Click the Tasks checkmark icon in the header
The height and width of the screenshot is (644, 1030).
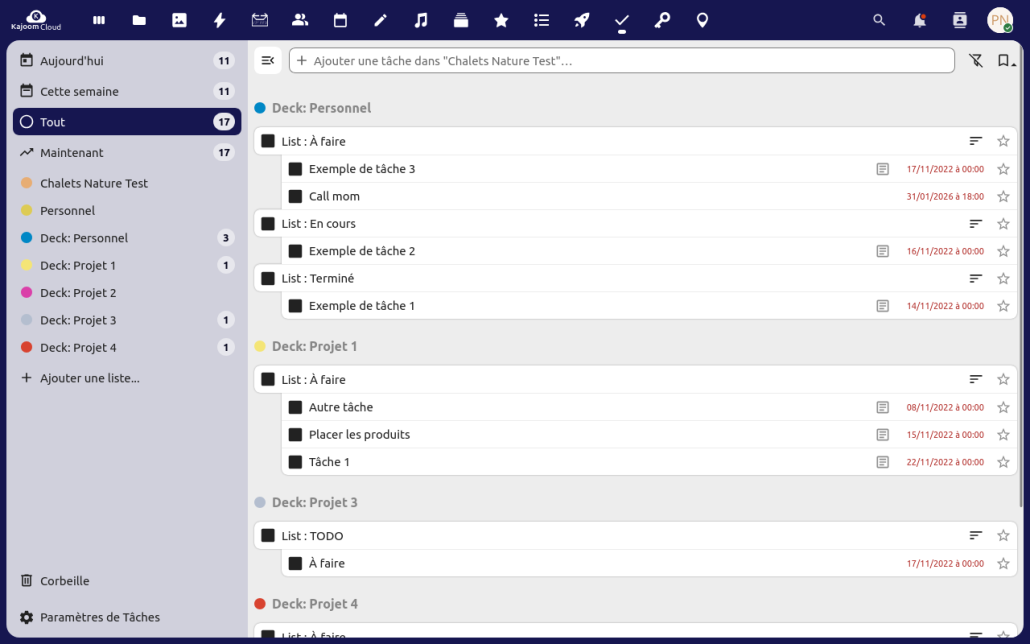[621, 19]
